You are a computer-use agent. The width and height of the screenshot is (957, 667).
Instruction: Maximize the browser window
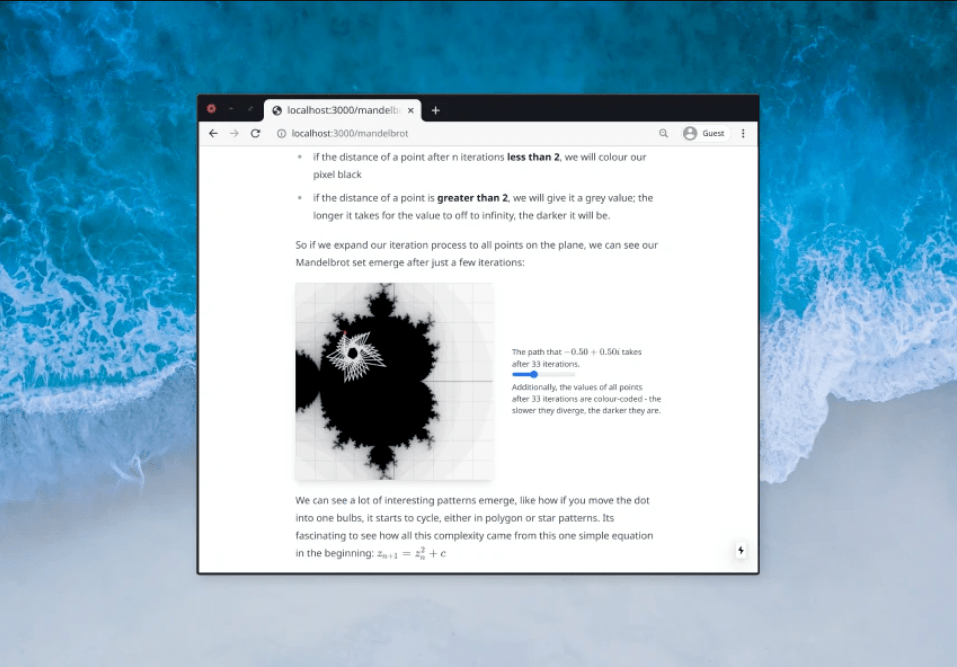pos(250,109)
